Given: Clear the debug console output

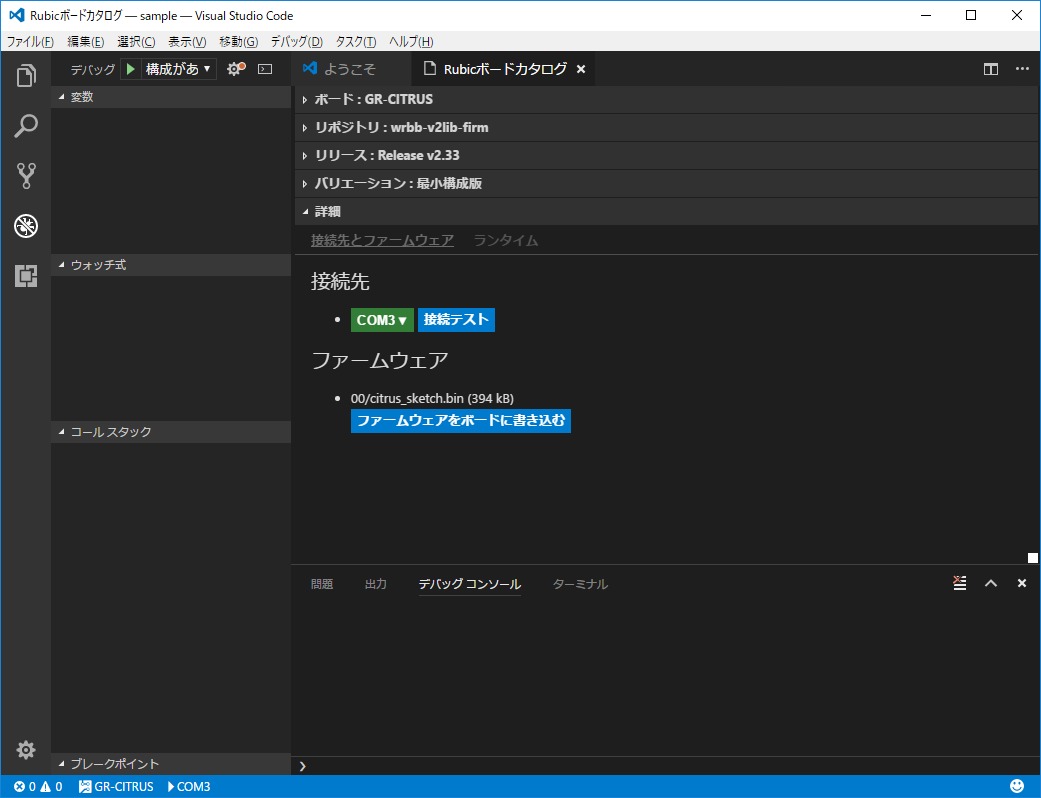Looking at the screenshot, I should coord(959,583).
